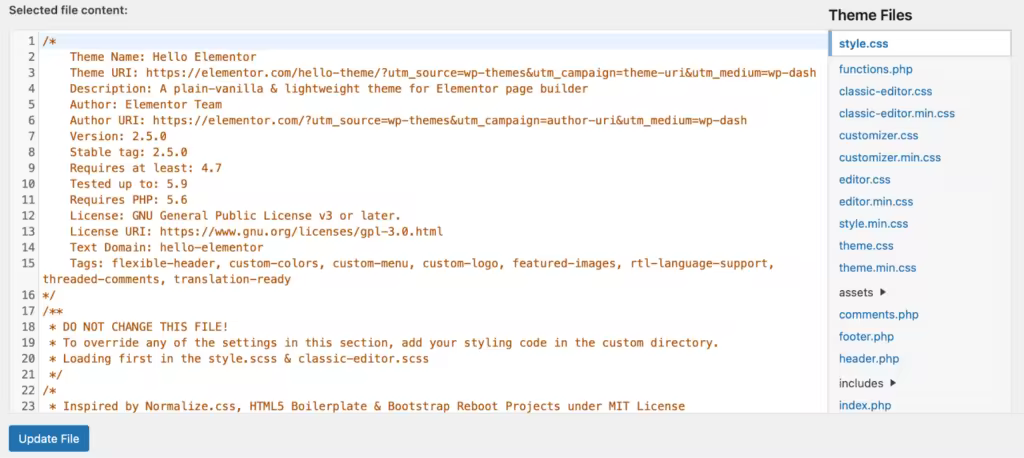Open style.css in Theme Files

click(x=863, y=44)
